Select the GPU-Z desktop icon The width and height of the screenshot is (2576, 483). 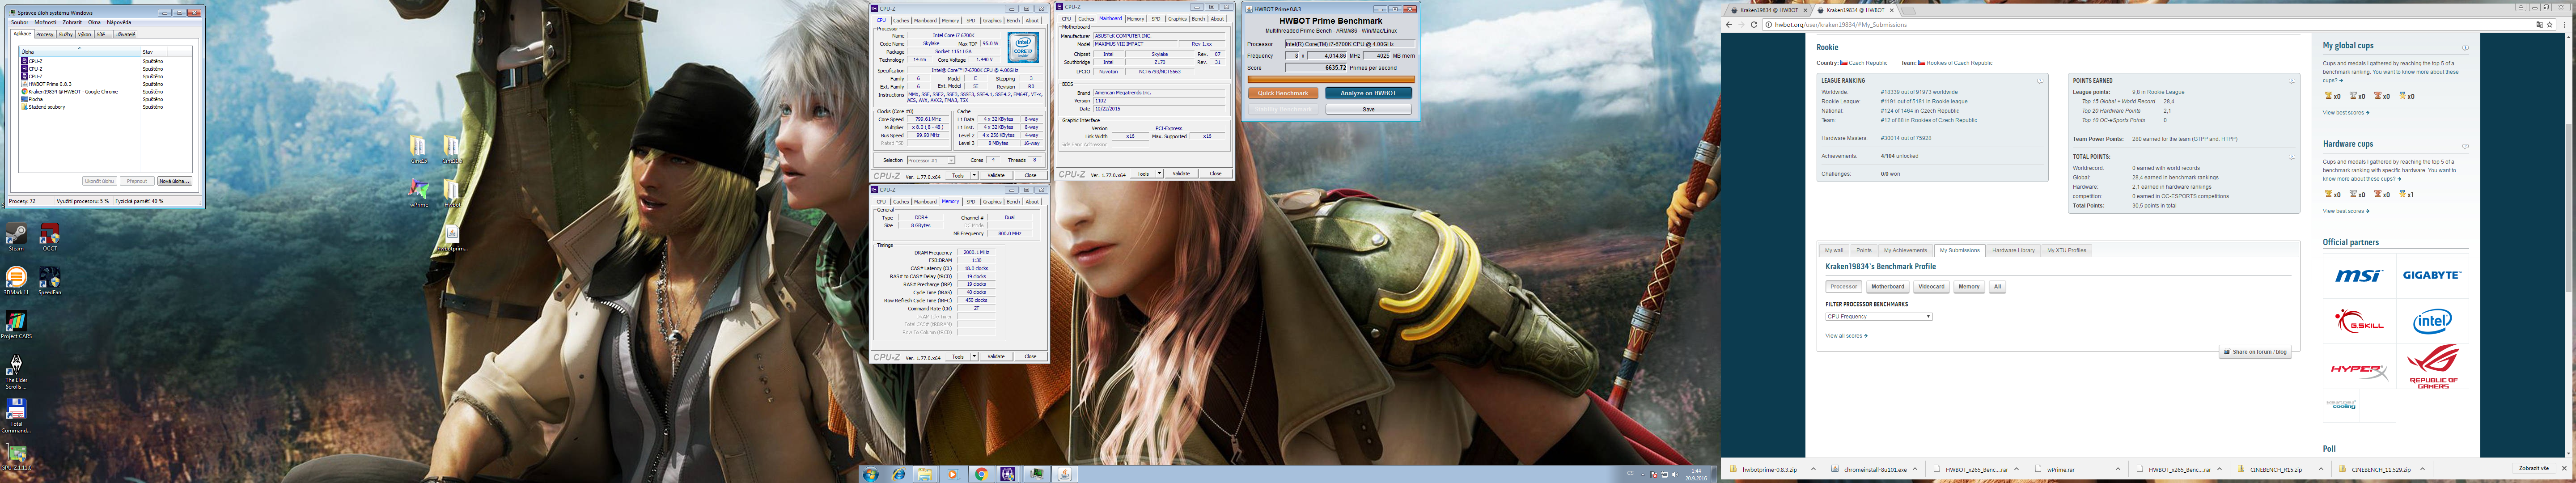(x=16, y=457)
